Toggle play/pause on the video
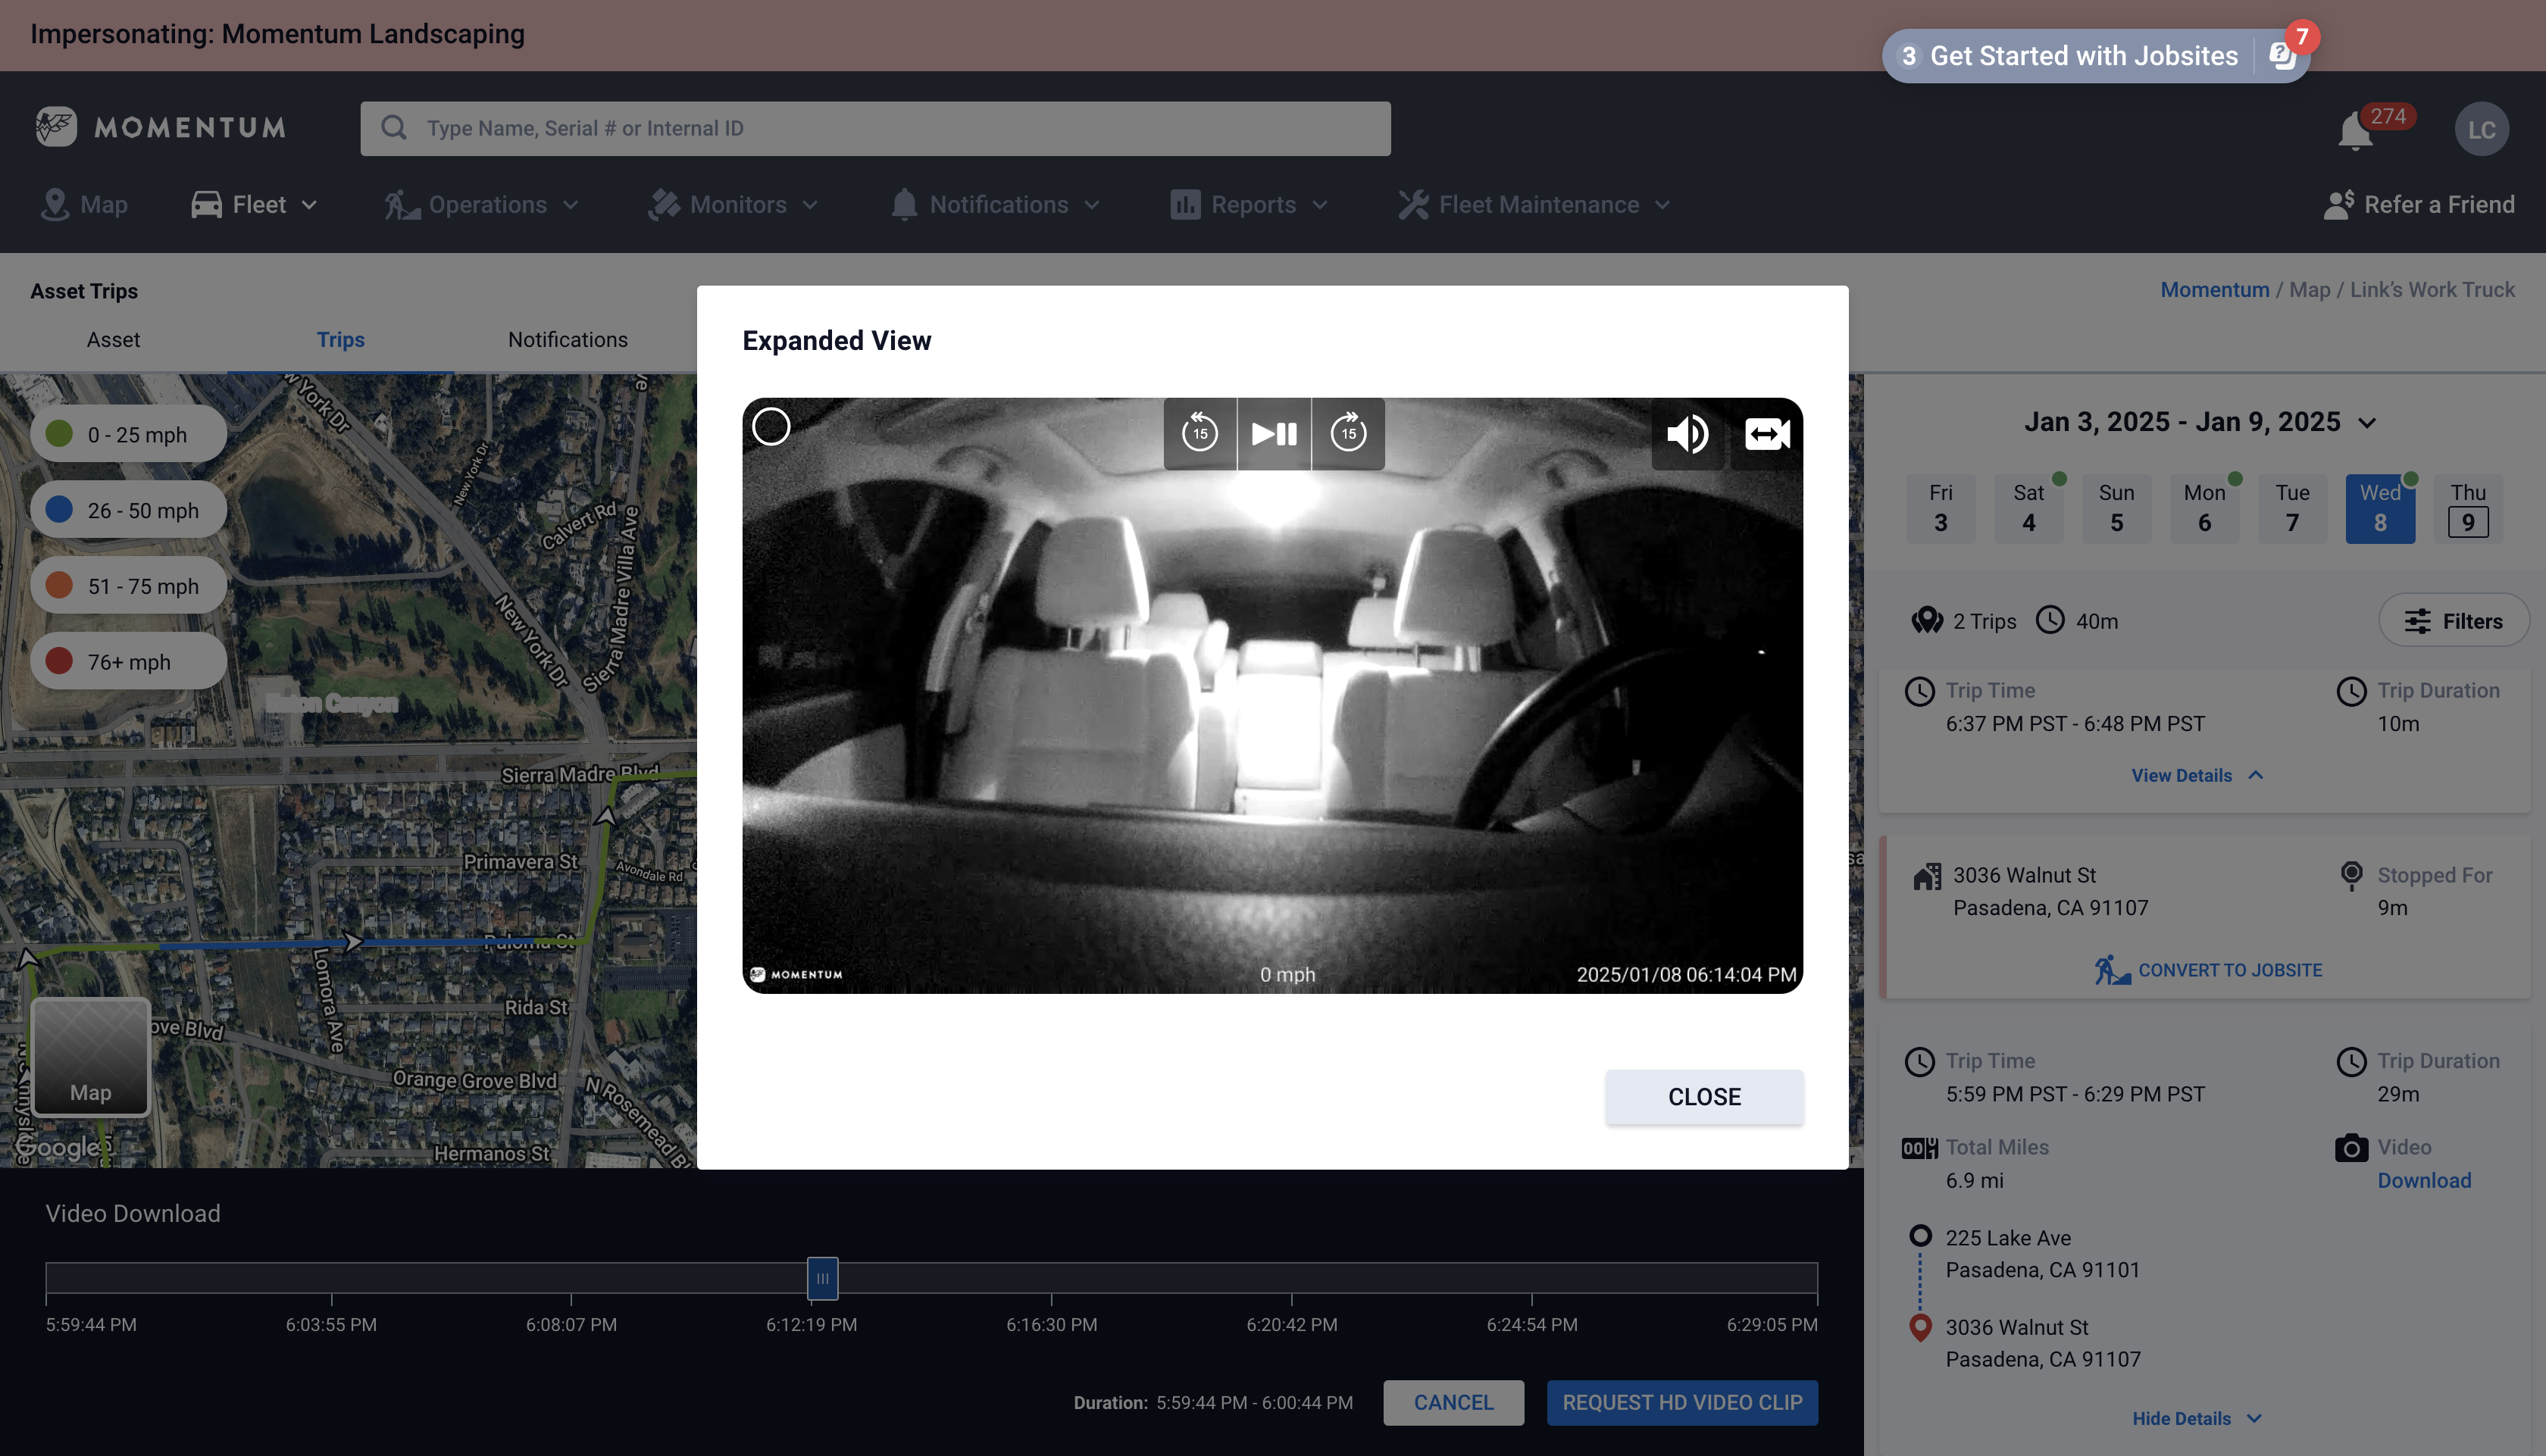 coord(1274,433)
